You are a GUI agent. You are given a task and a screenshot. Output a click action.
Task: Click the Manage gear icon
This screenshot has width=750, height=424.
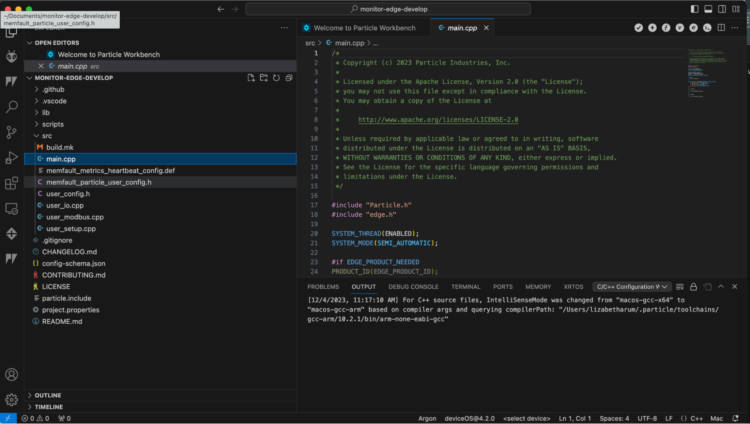tap(11, 399)
